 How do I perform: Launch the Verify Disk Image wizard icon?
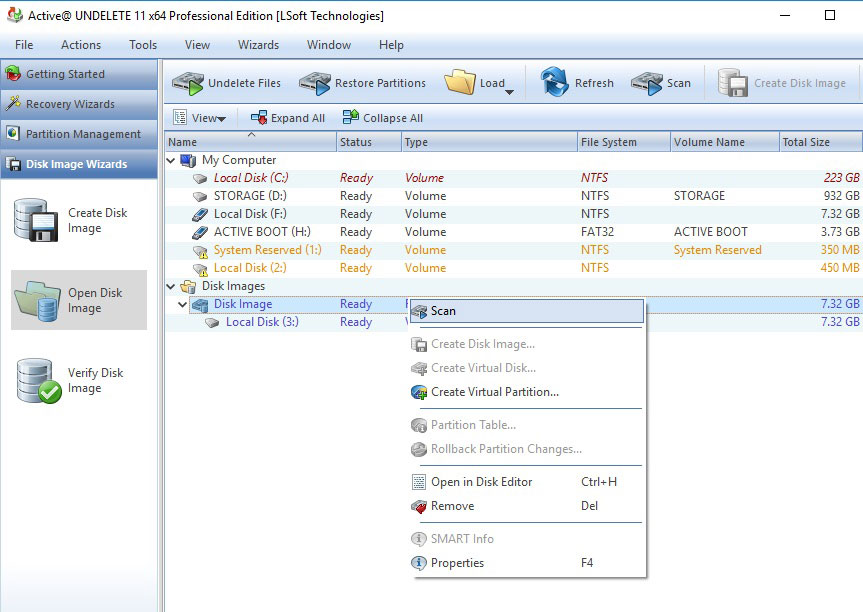(37, 380)
